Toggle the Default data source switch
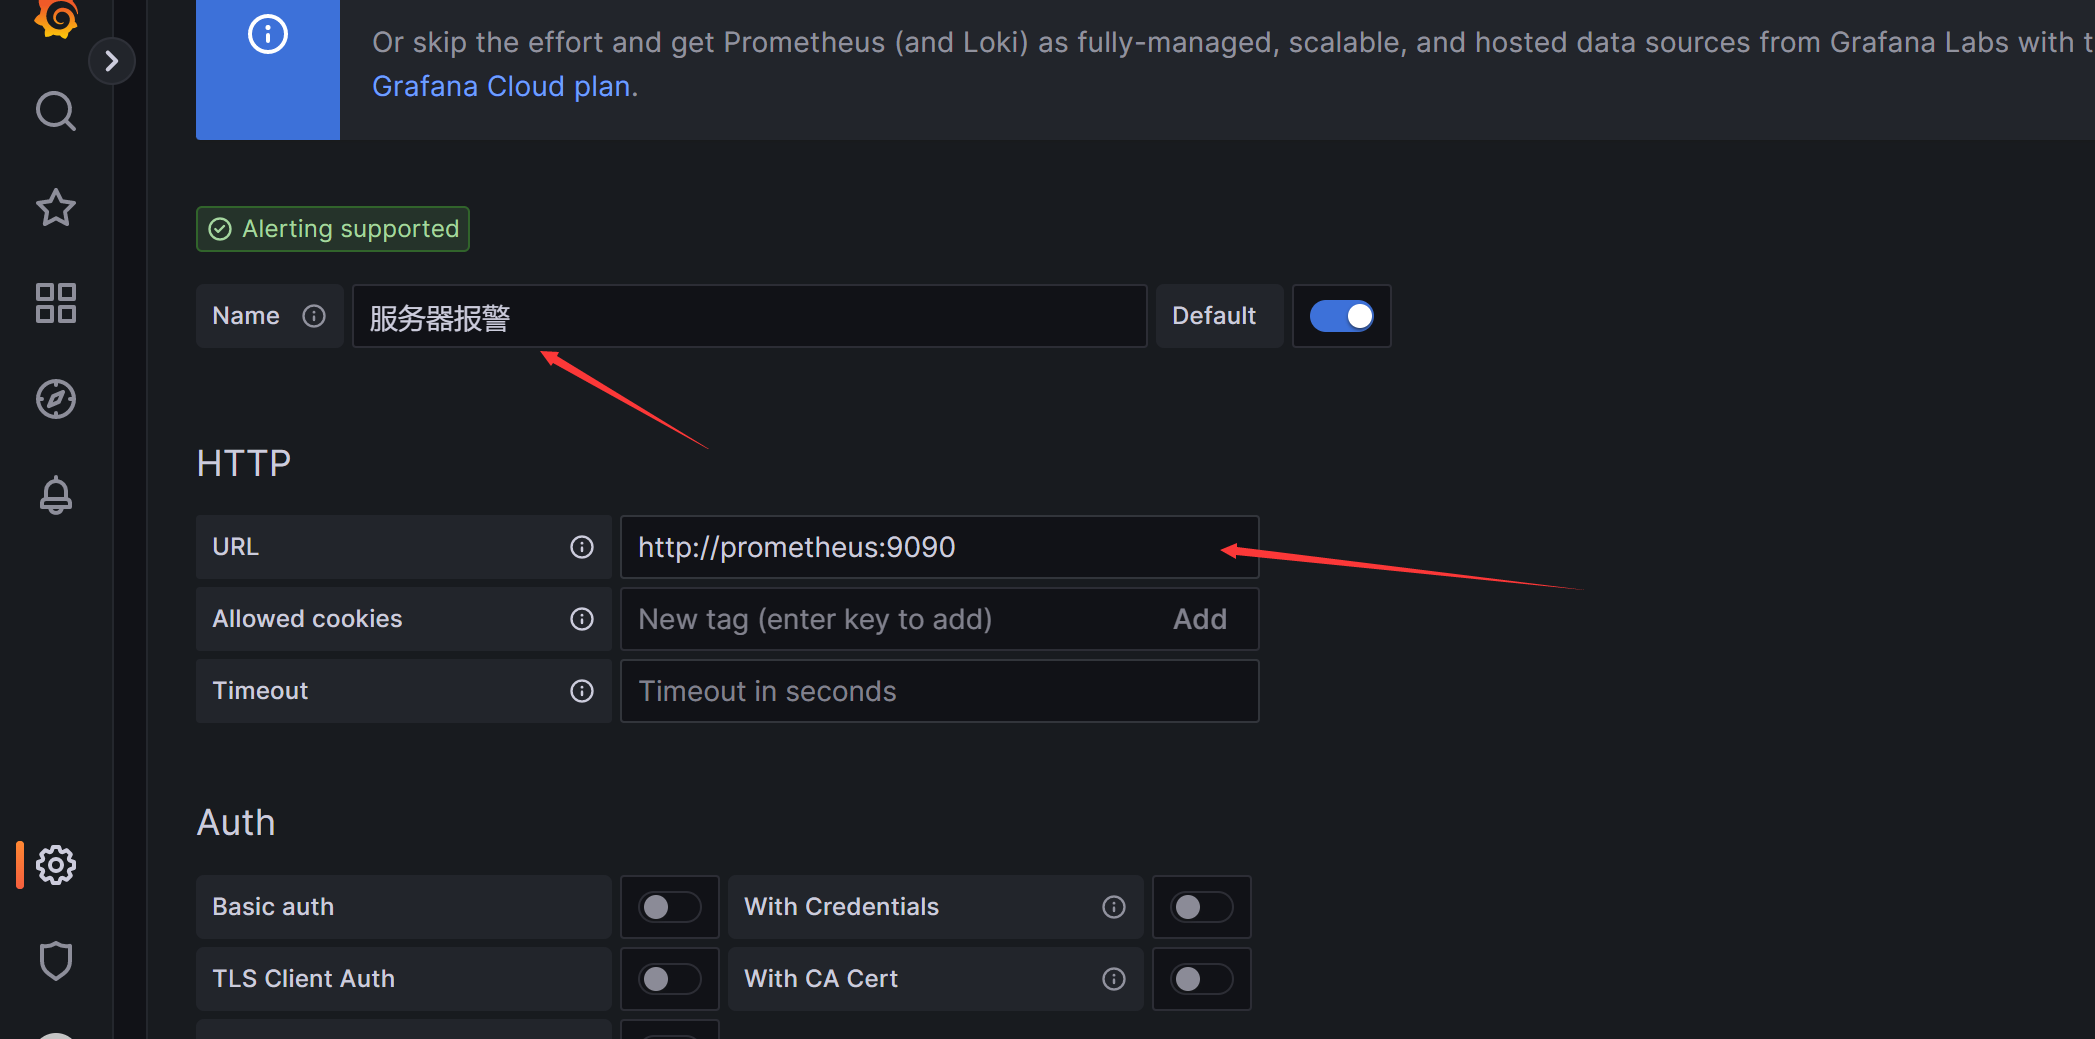The width and height of the screenshot is (2095, 1039). pyautogui.click(x=1341, y=316)
